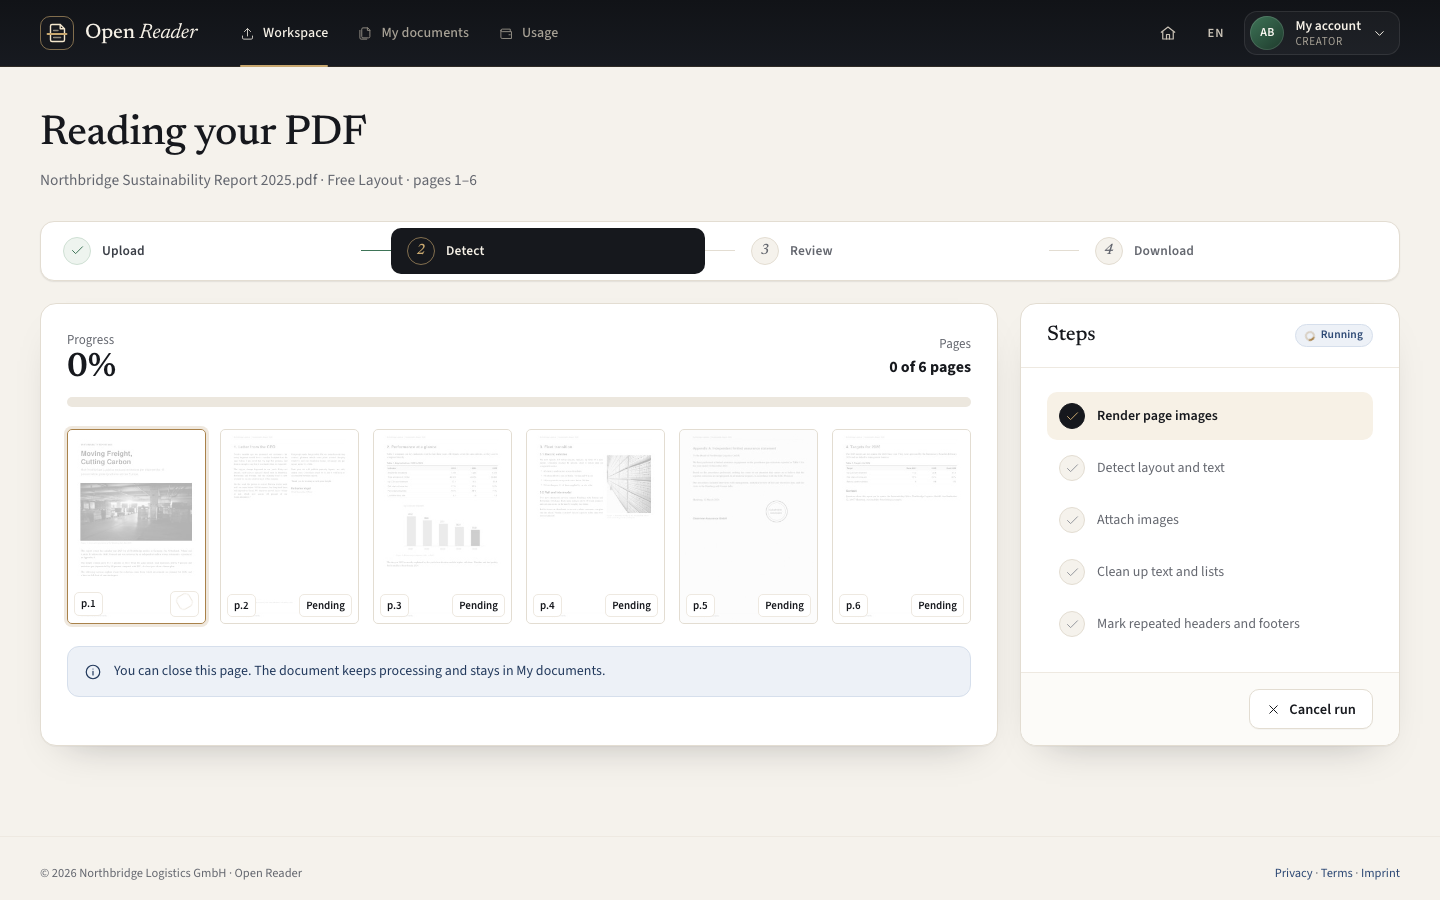Click the Open Reader logo icon
This screenshot has height=900, width=1440.
(57, 33)
